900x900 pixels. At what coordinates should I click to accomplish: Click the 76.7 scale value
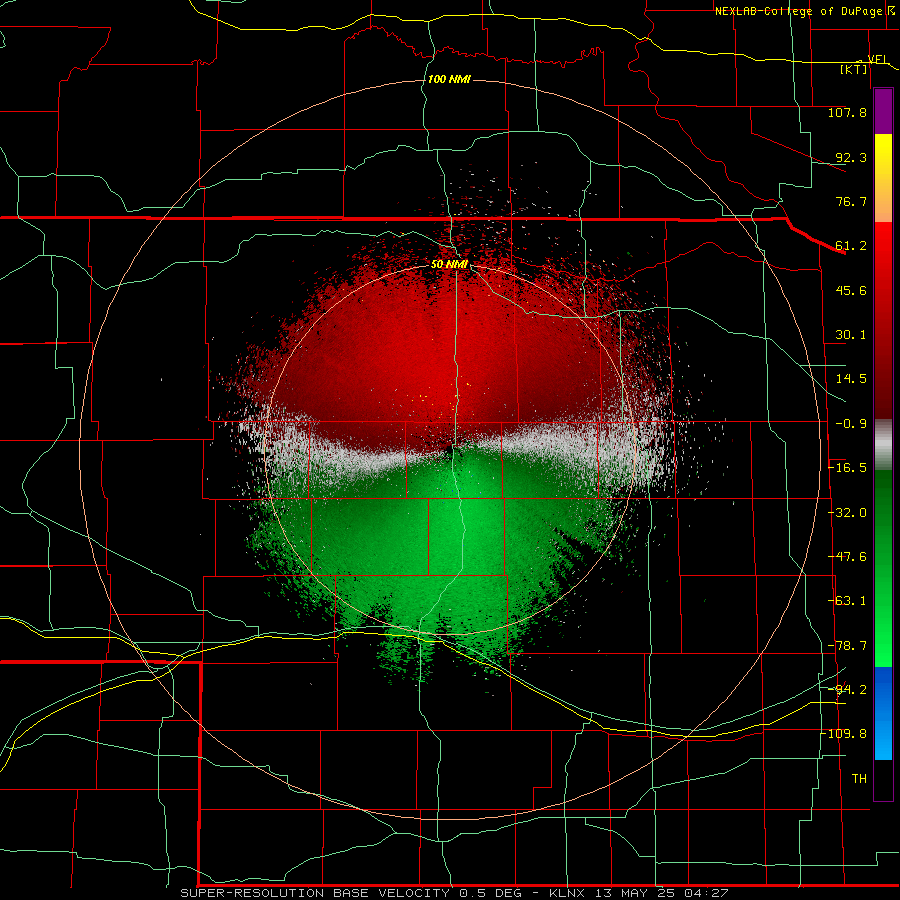(x=851, y=201)
